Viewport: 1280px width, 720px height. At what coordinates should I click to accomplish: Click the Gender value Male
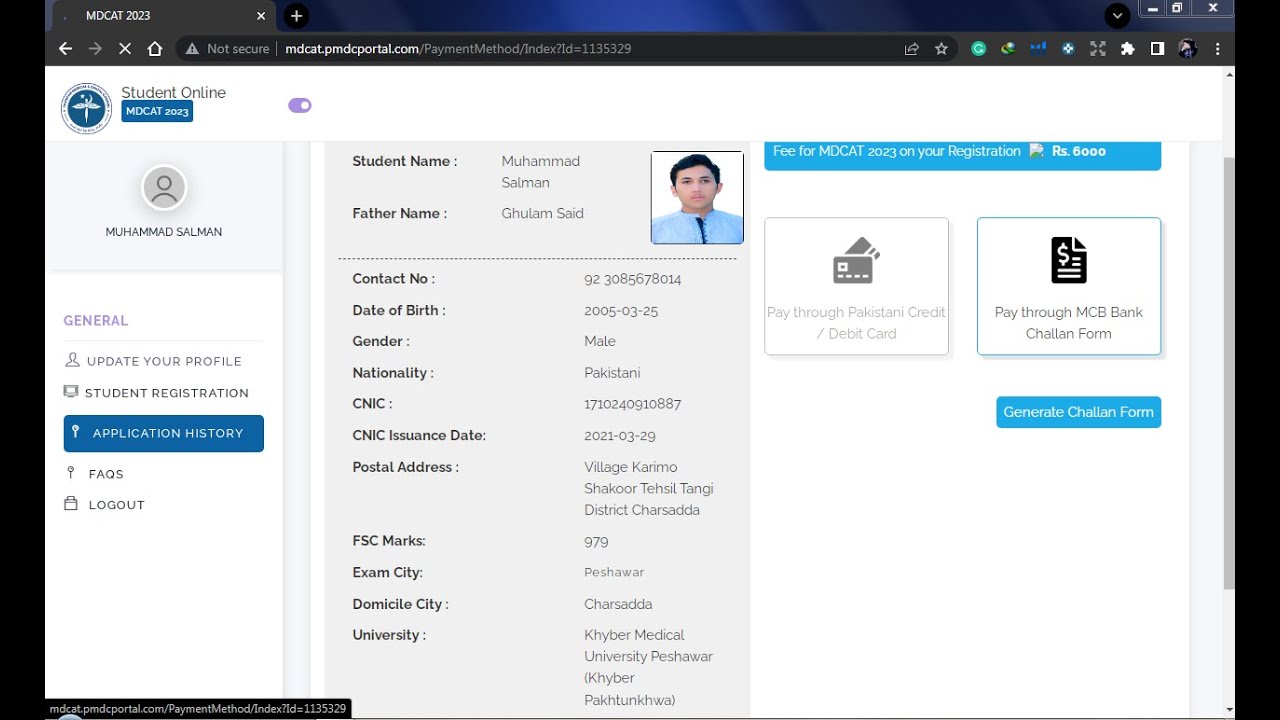tap(600, 341)
